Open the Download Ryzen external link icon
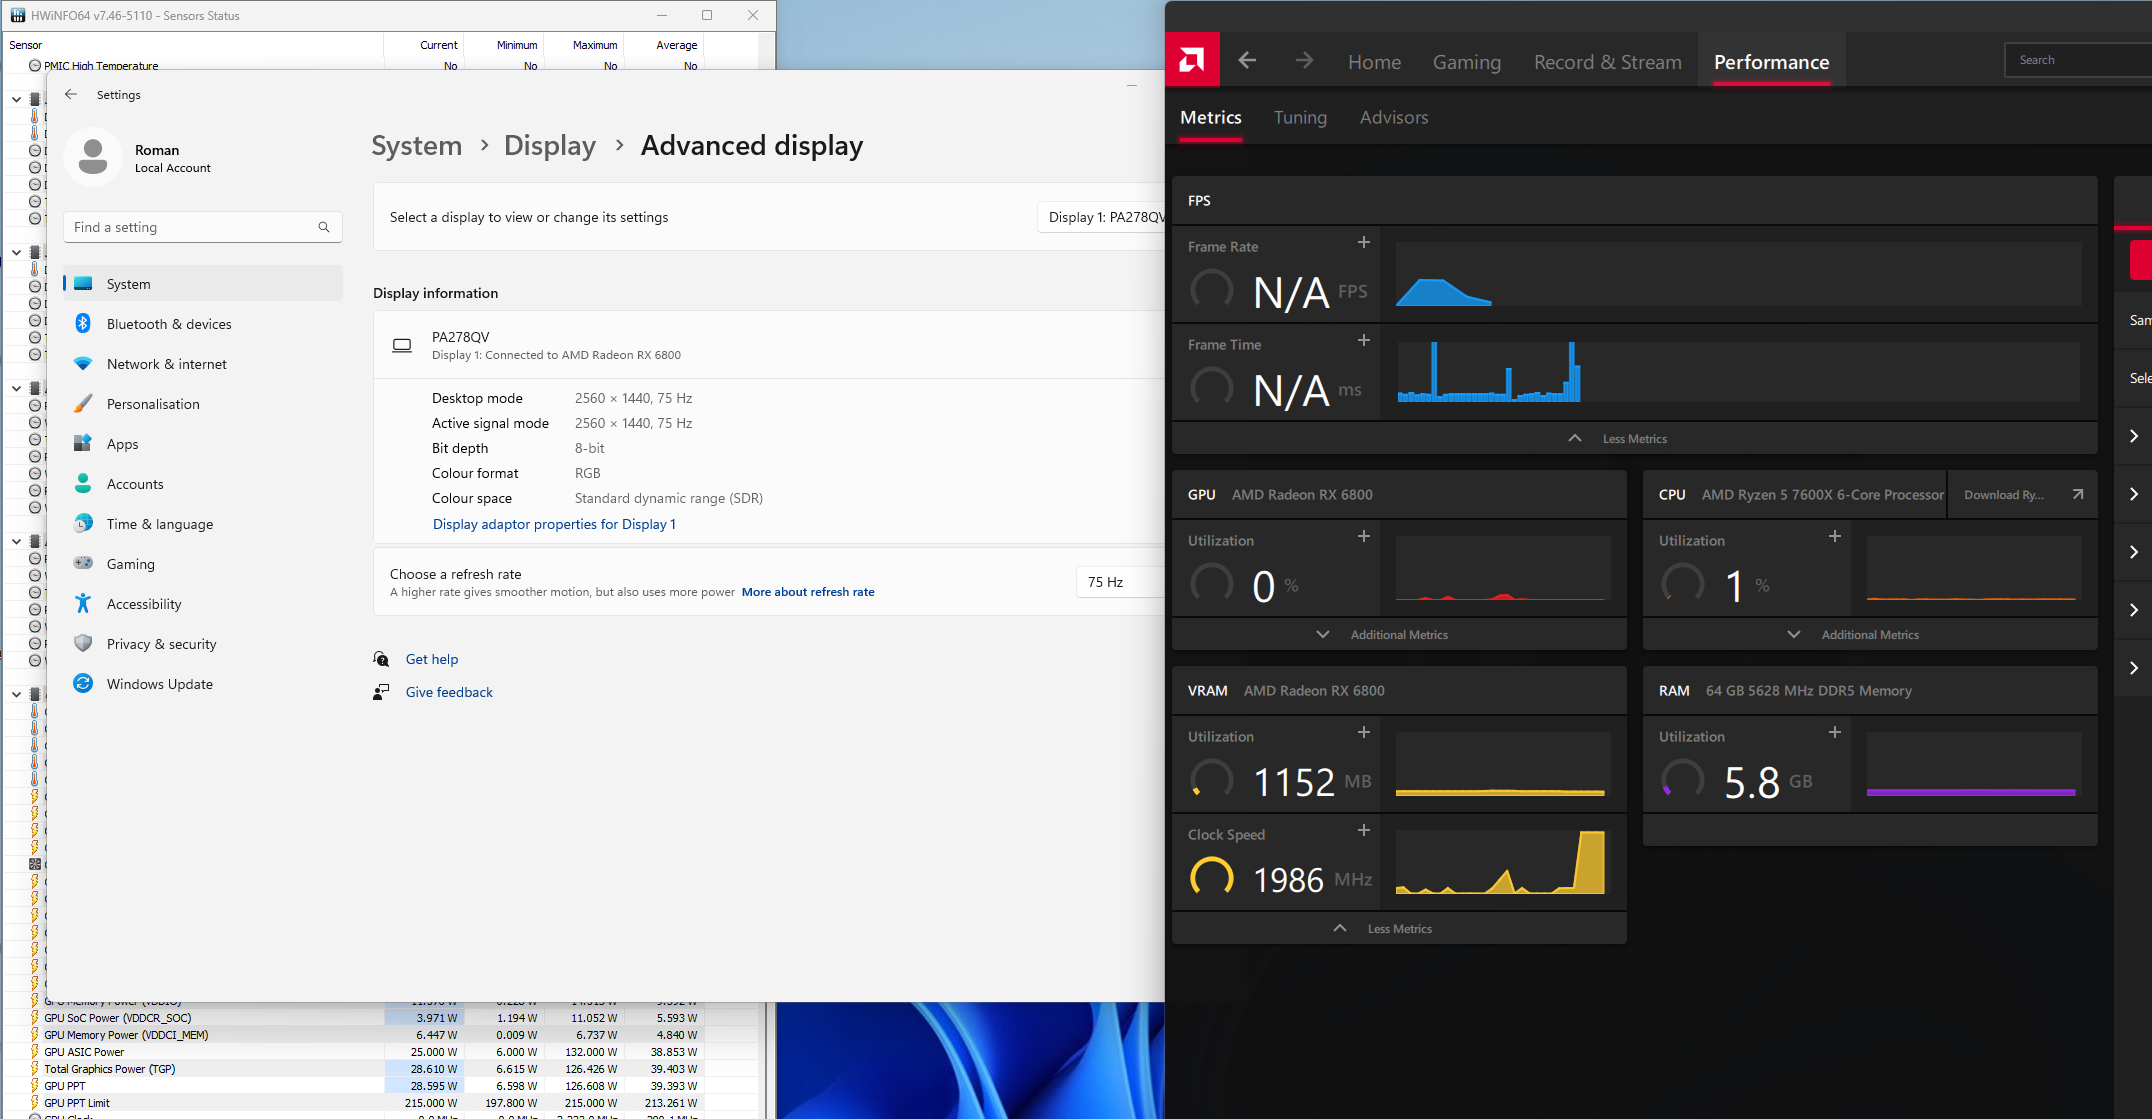The width and height of the screenshot is (2152, 1119). (2078, 495)
